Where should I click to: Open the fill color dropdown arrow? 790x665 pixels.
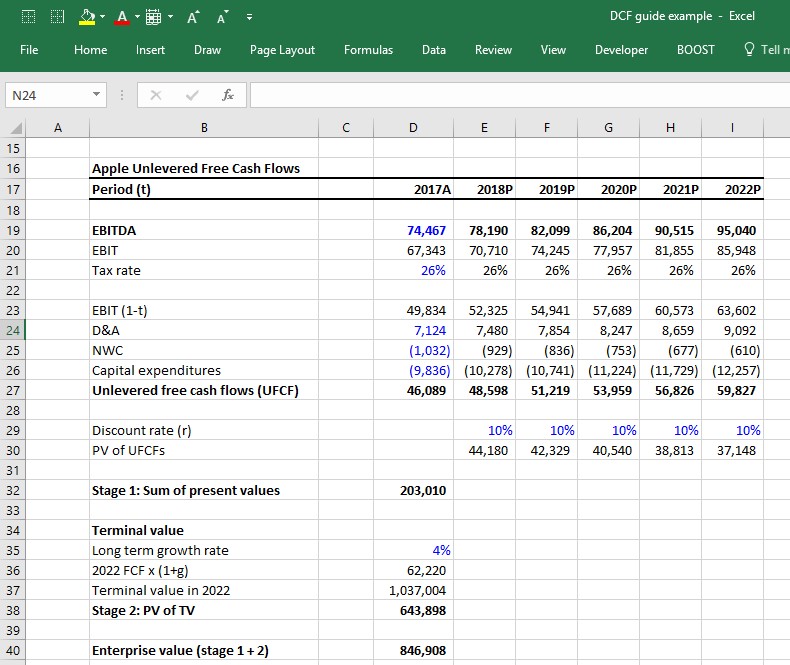coord(103,17)
